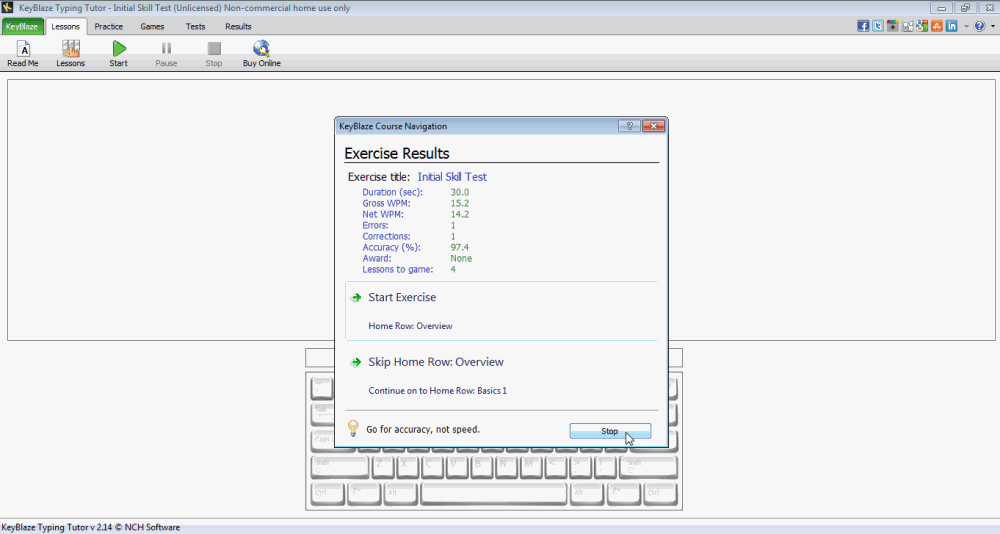Image resolution: width=1000 pixels, height=534 pixels.
Task: Click the Gross WPM value 15.2
Action: point(460,204)
